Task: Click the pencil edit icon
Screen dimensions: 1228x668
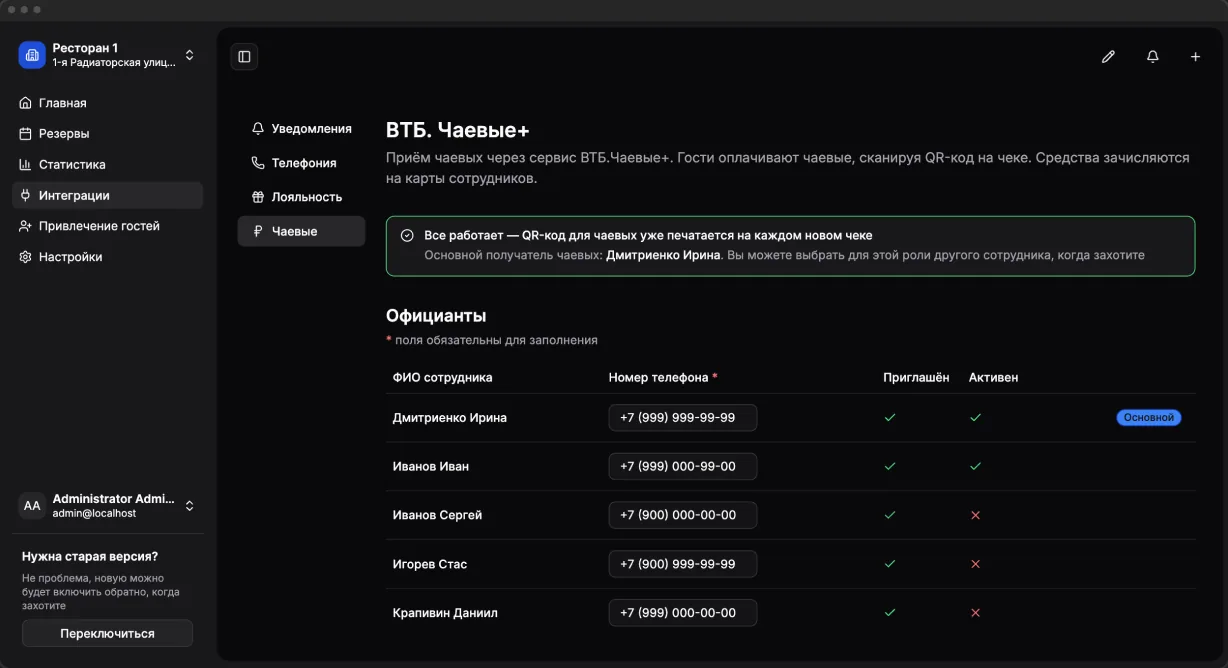Action: click(1108, 57)
